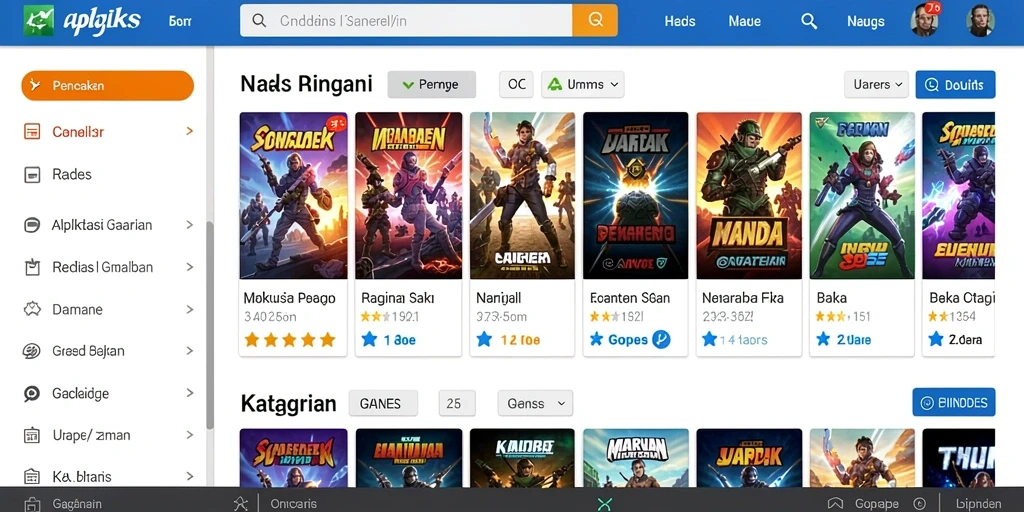Viewport: 1024px width, 512px height.
Task: Open the Genss dropdown
Action: pyautogui.click(x=535, y=404)
